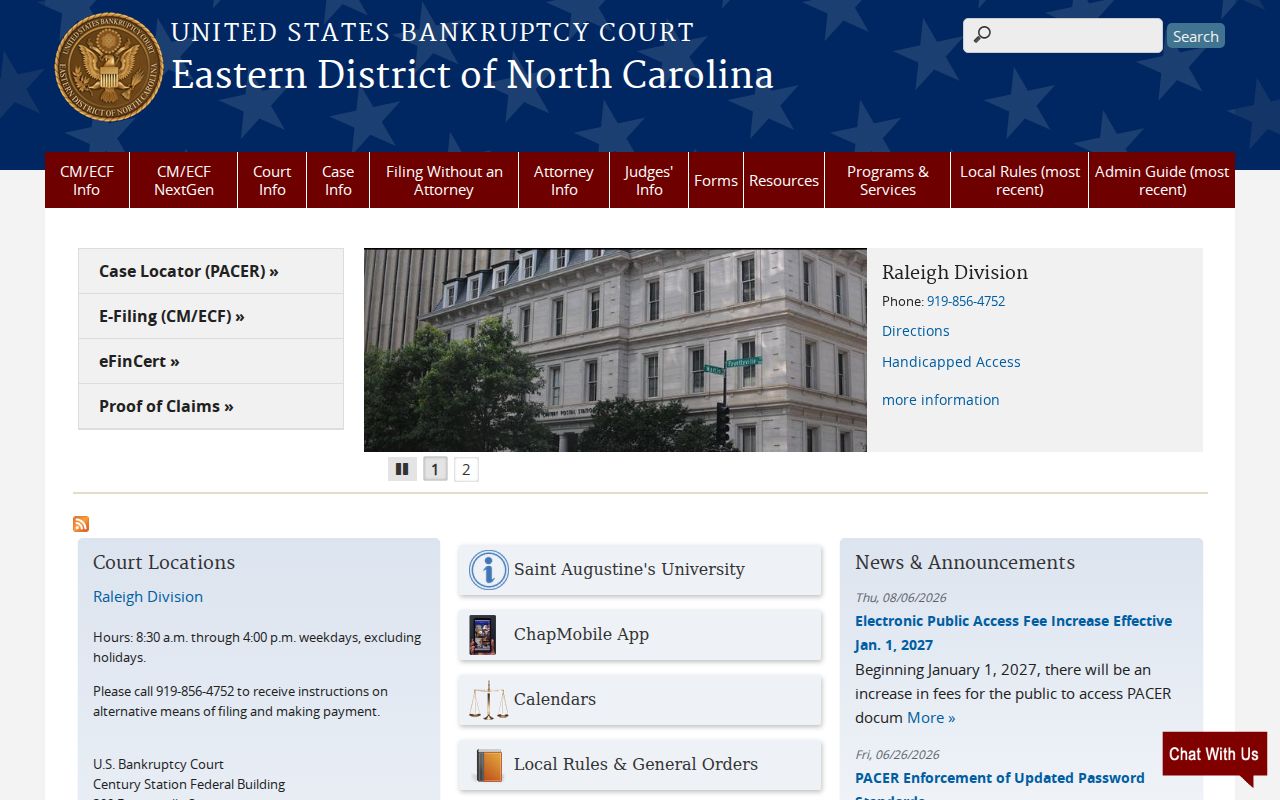Open the Resources menu

point(784,180)
